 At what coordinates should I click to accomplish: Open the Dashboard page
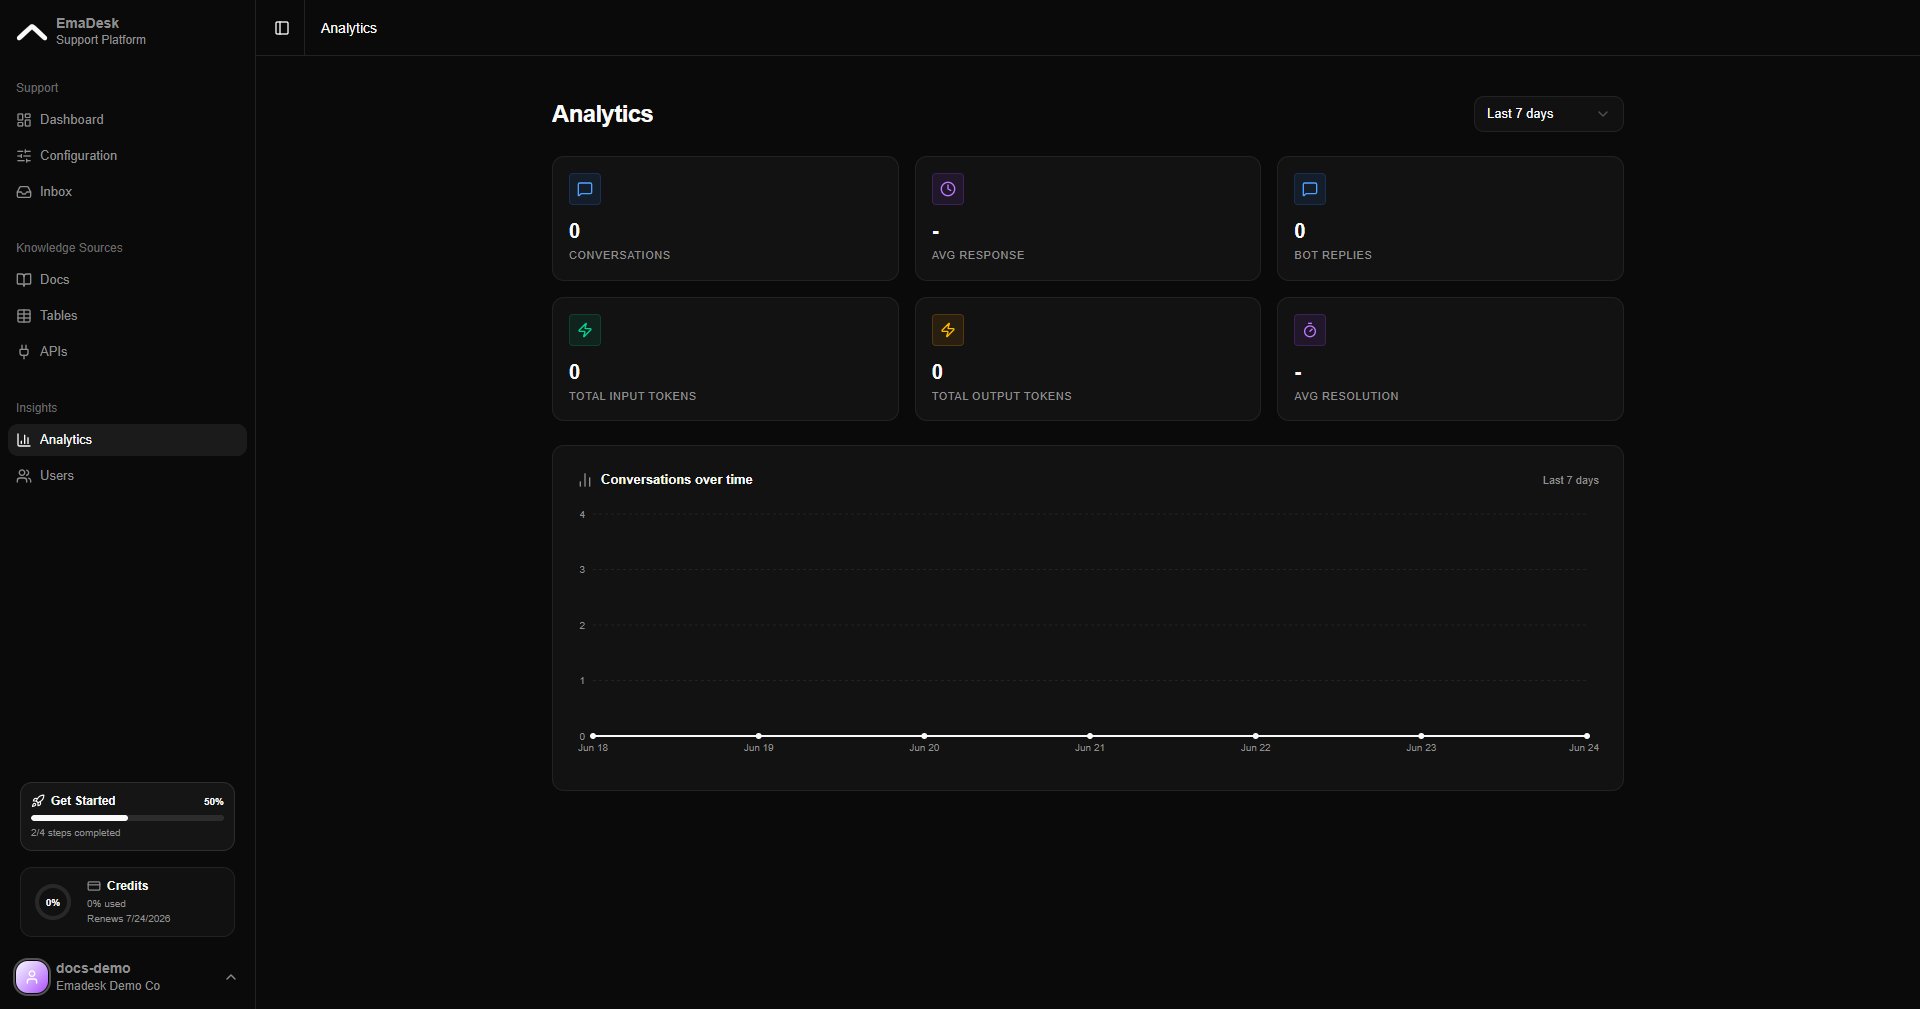coord(127,120)
